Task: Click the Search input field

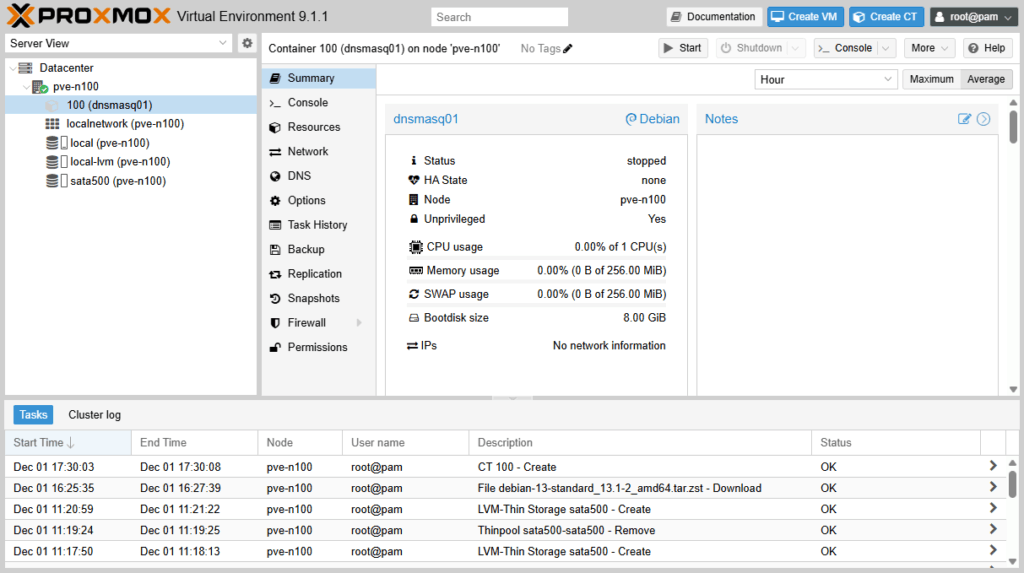Action: tap(499, 17)
